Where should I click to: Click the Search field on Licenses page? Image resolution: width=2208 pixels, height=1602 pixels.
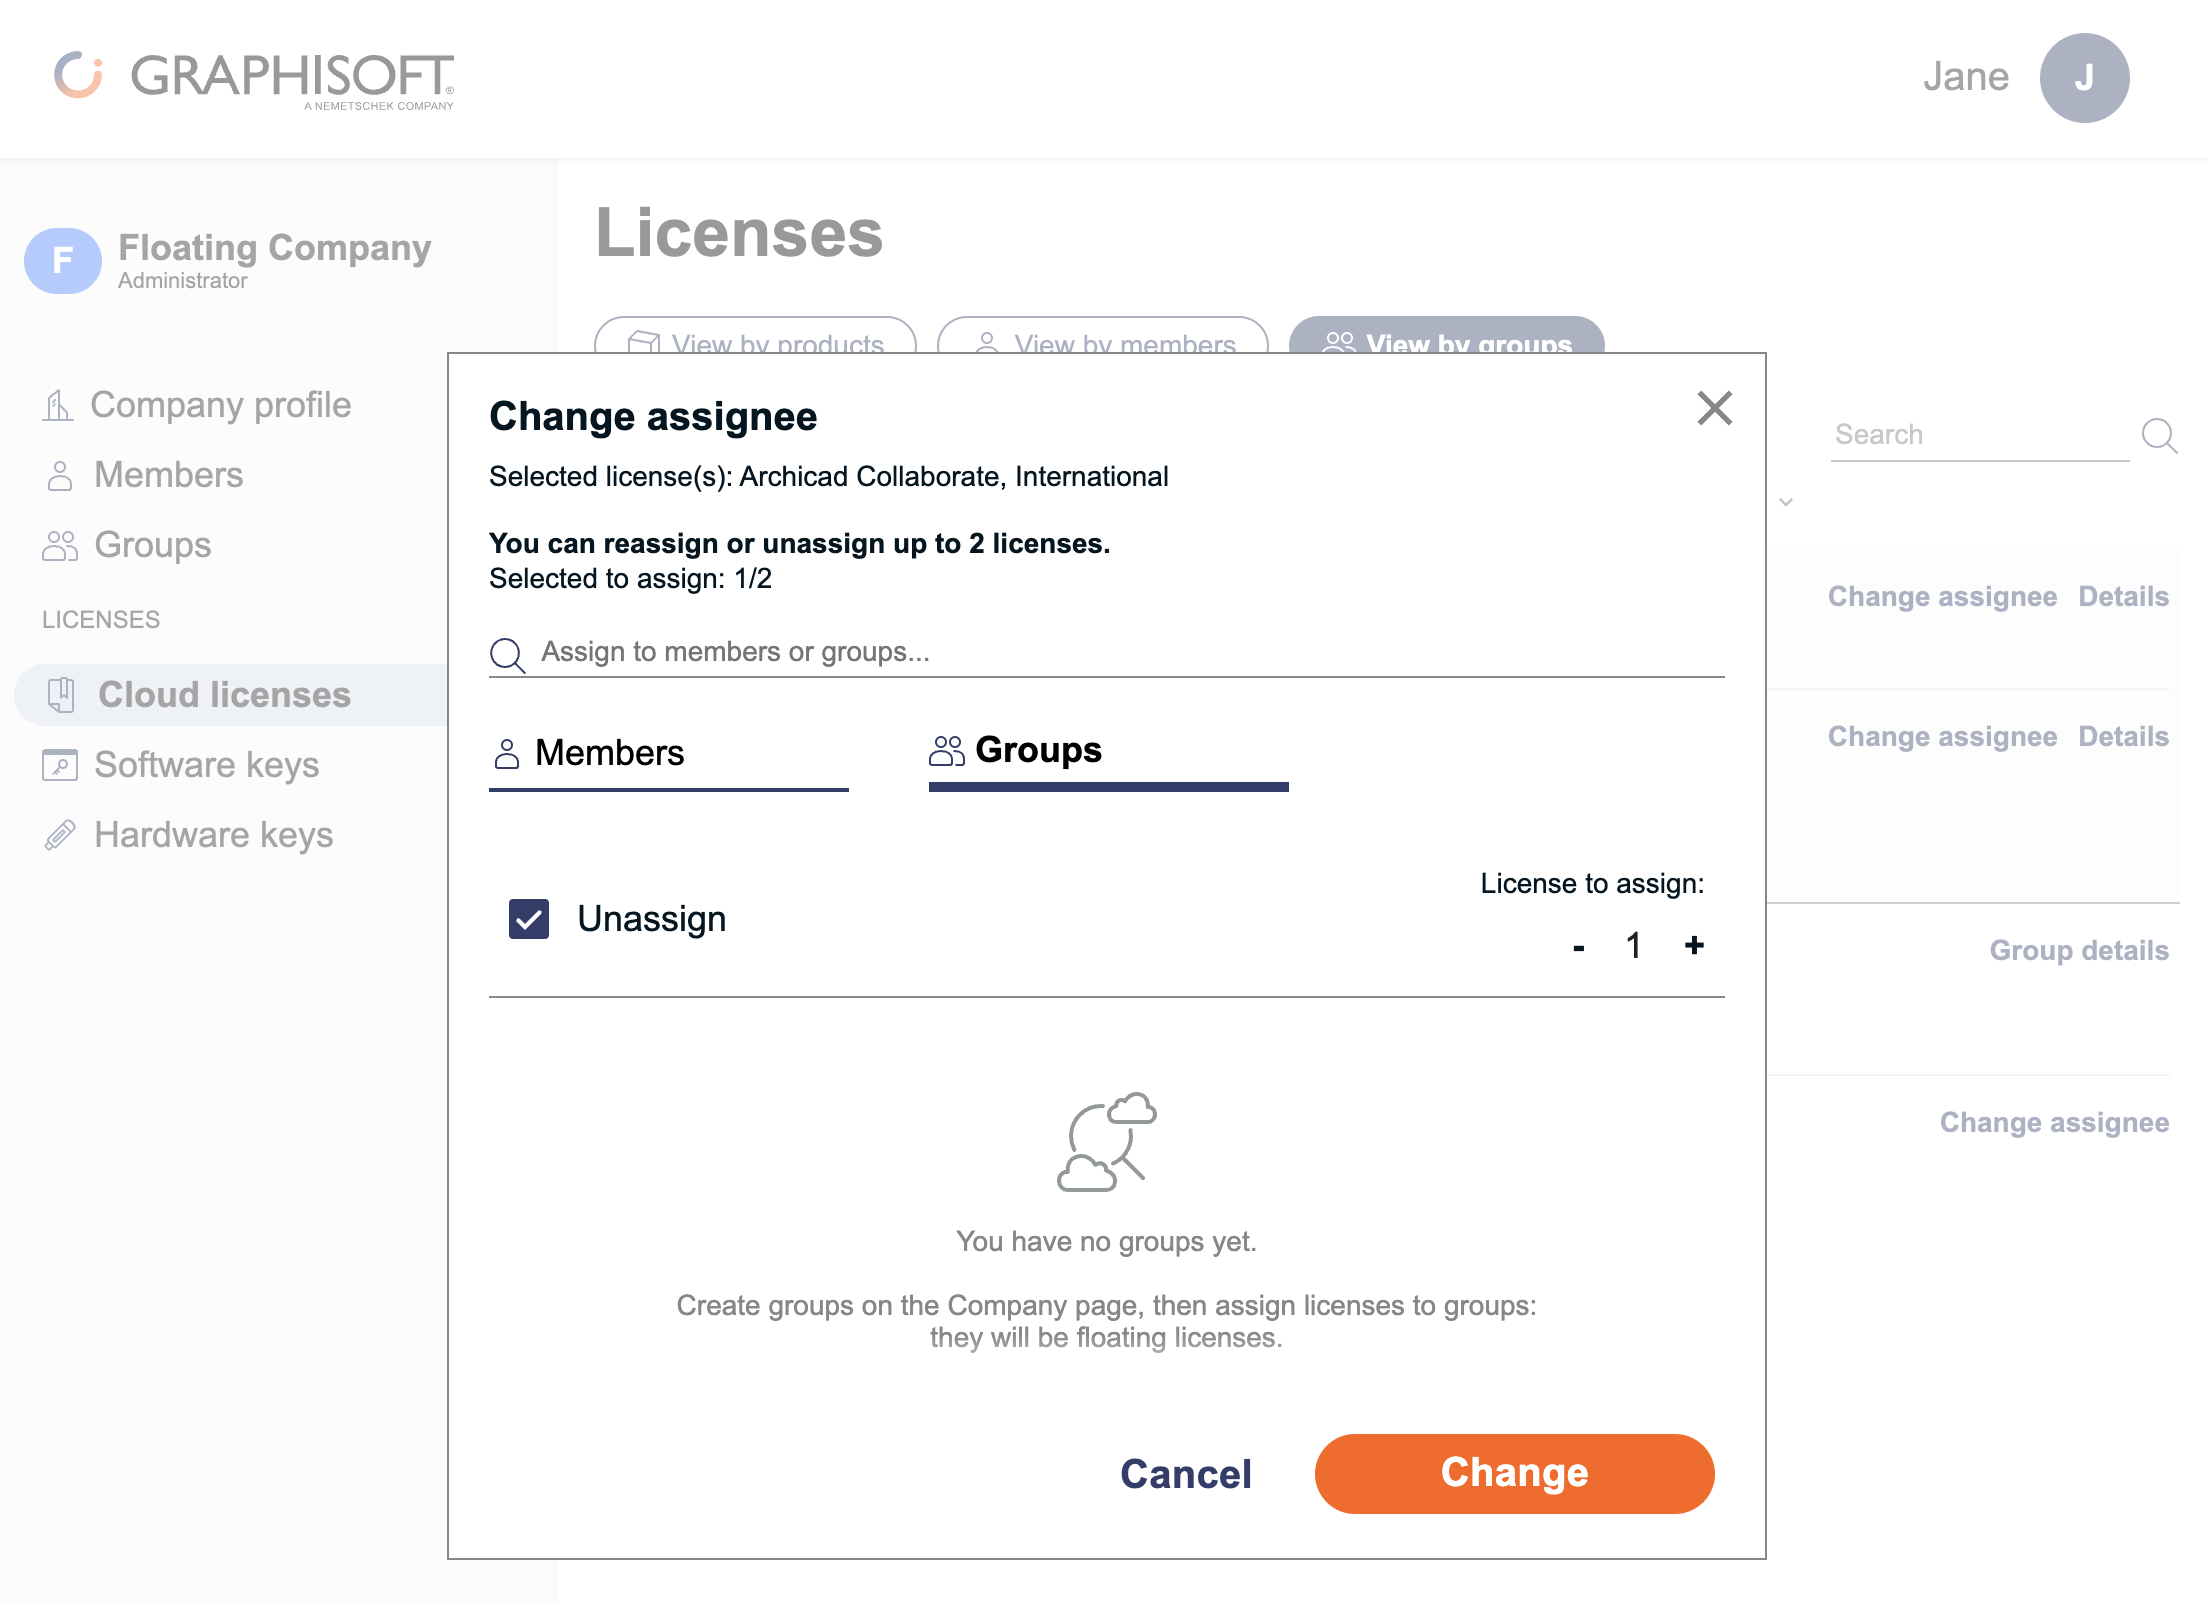pos(1980,435)
